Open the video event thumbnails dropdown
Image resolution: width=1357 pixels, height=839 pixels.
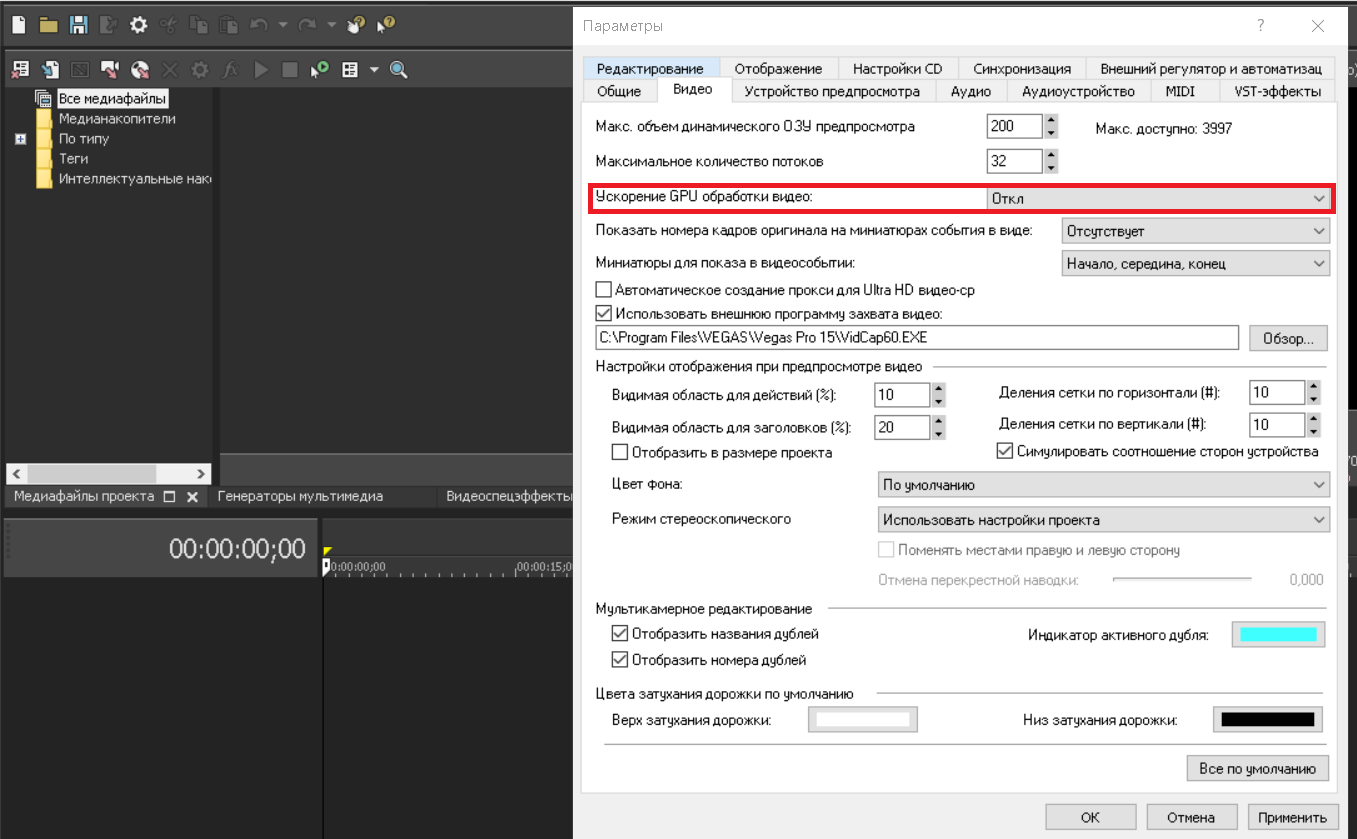tap(1195, 264)
